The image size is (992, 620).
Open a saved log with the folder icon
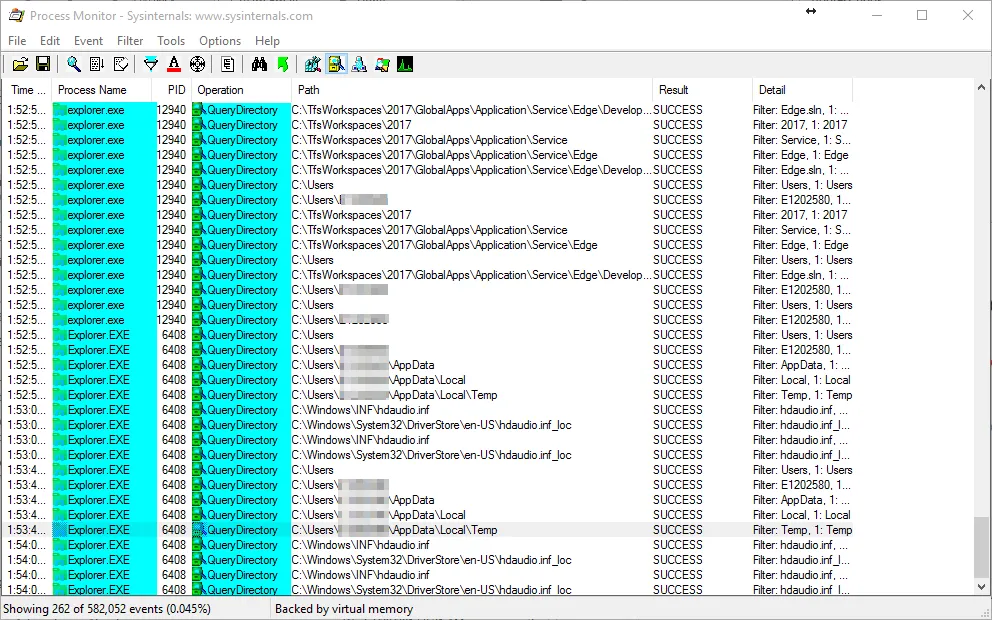coord(20,64)
